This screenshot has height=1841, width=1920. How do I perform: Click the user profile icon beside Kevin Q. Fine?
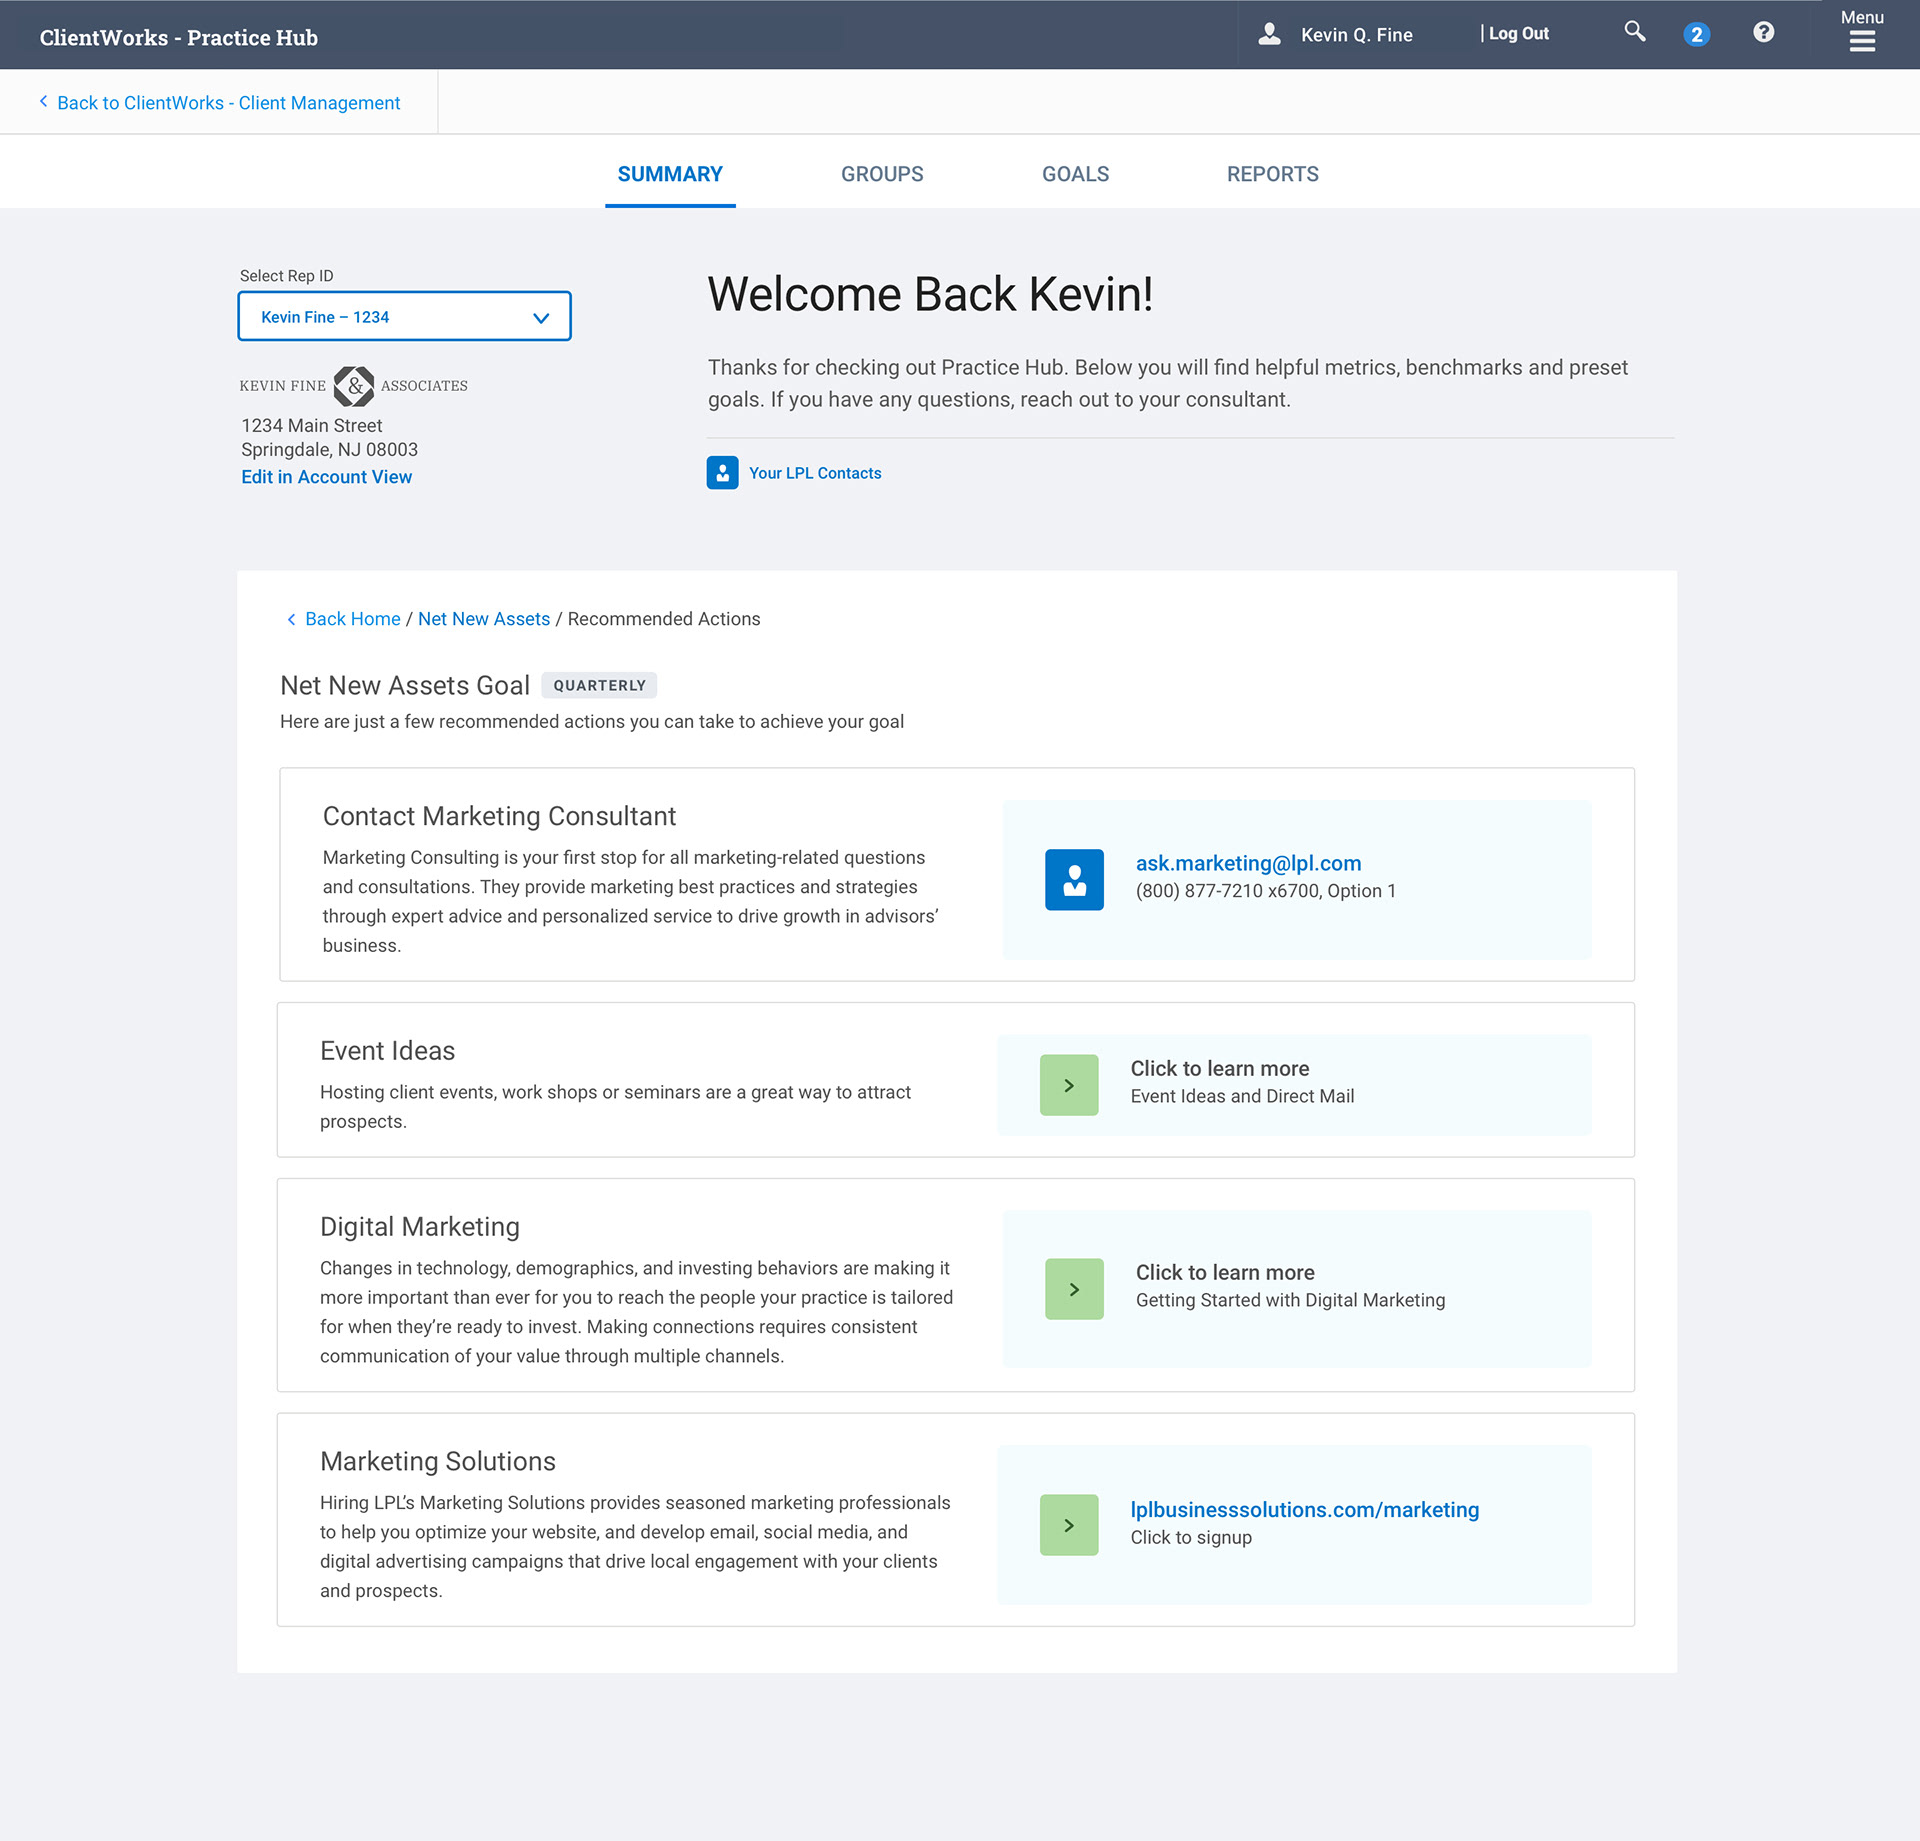coord(1269,34)
